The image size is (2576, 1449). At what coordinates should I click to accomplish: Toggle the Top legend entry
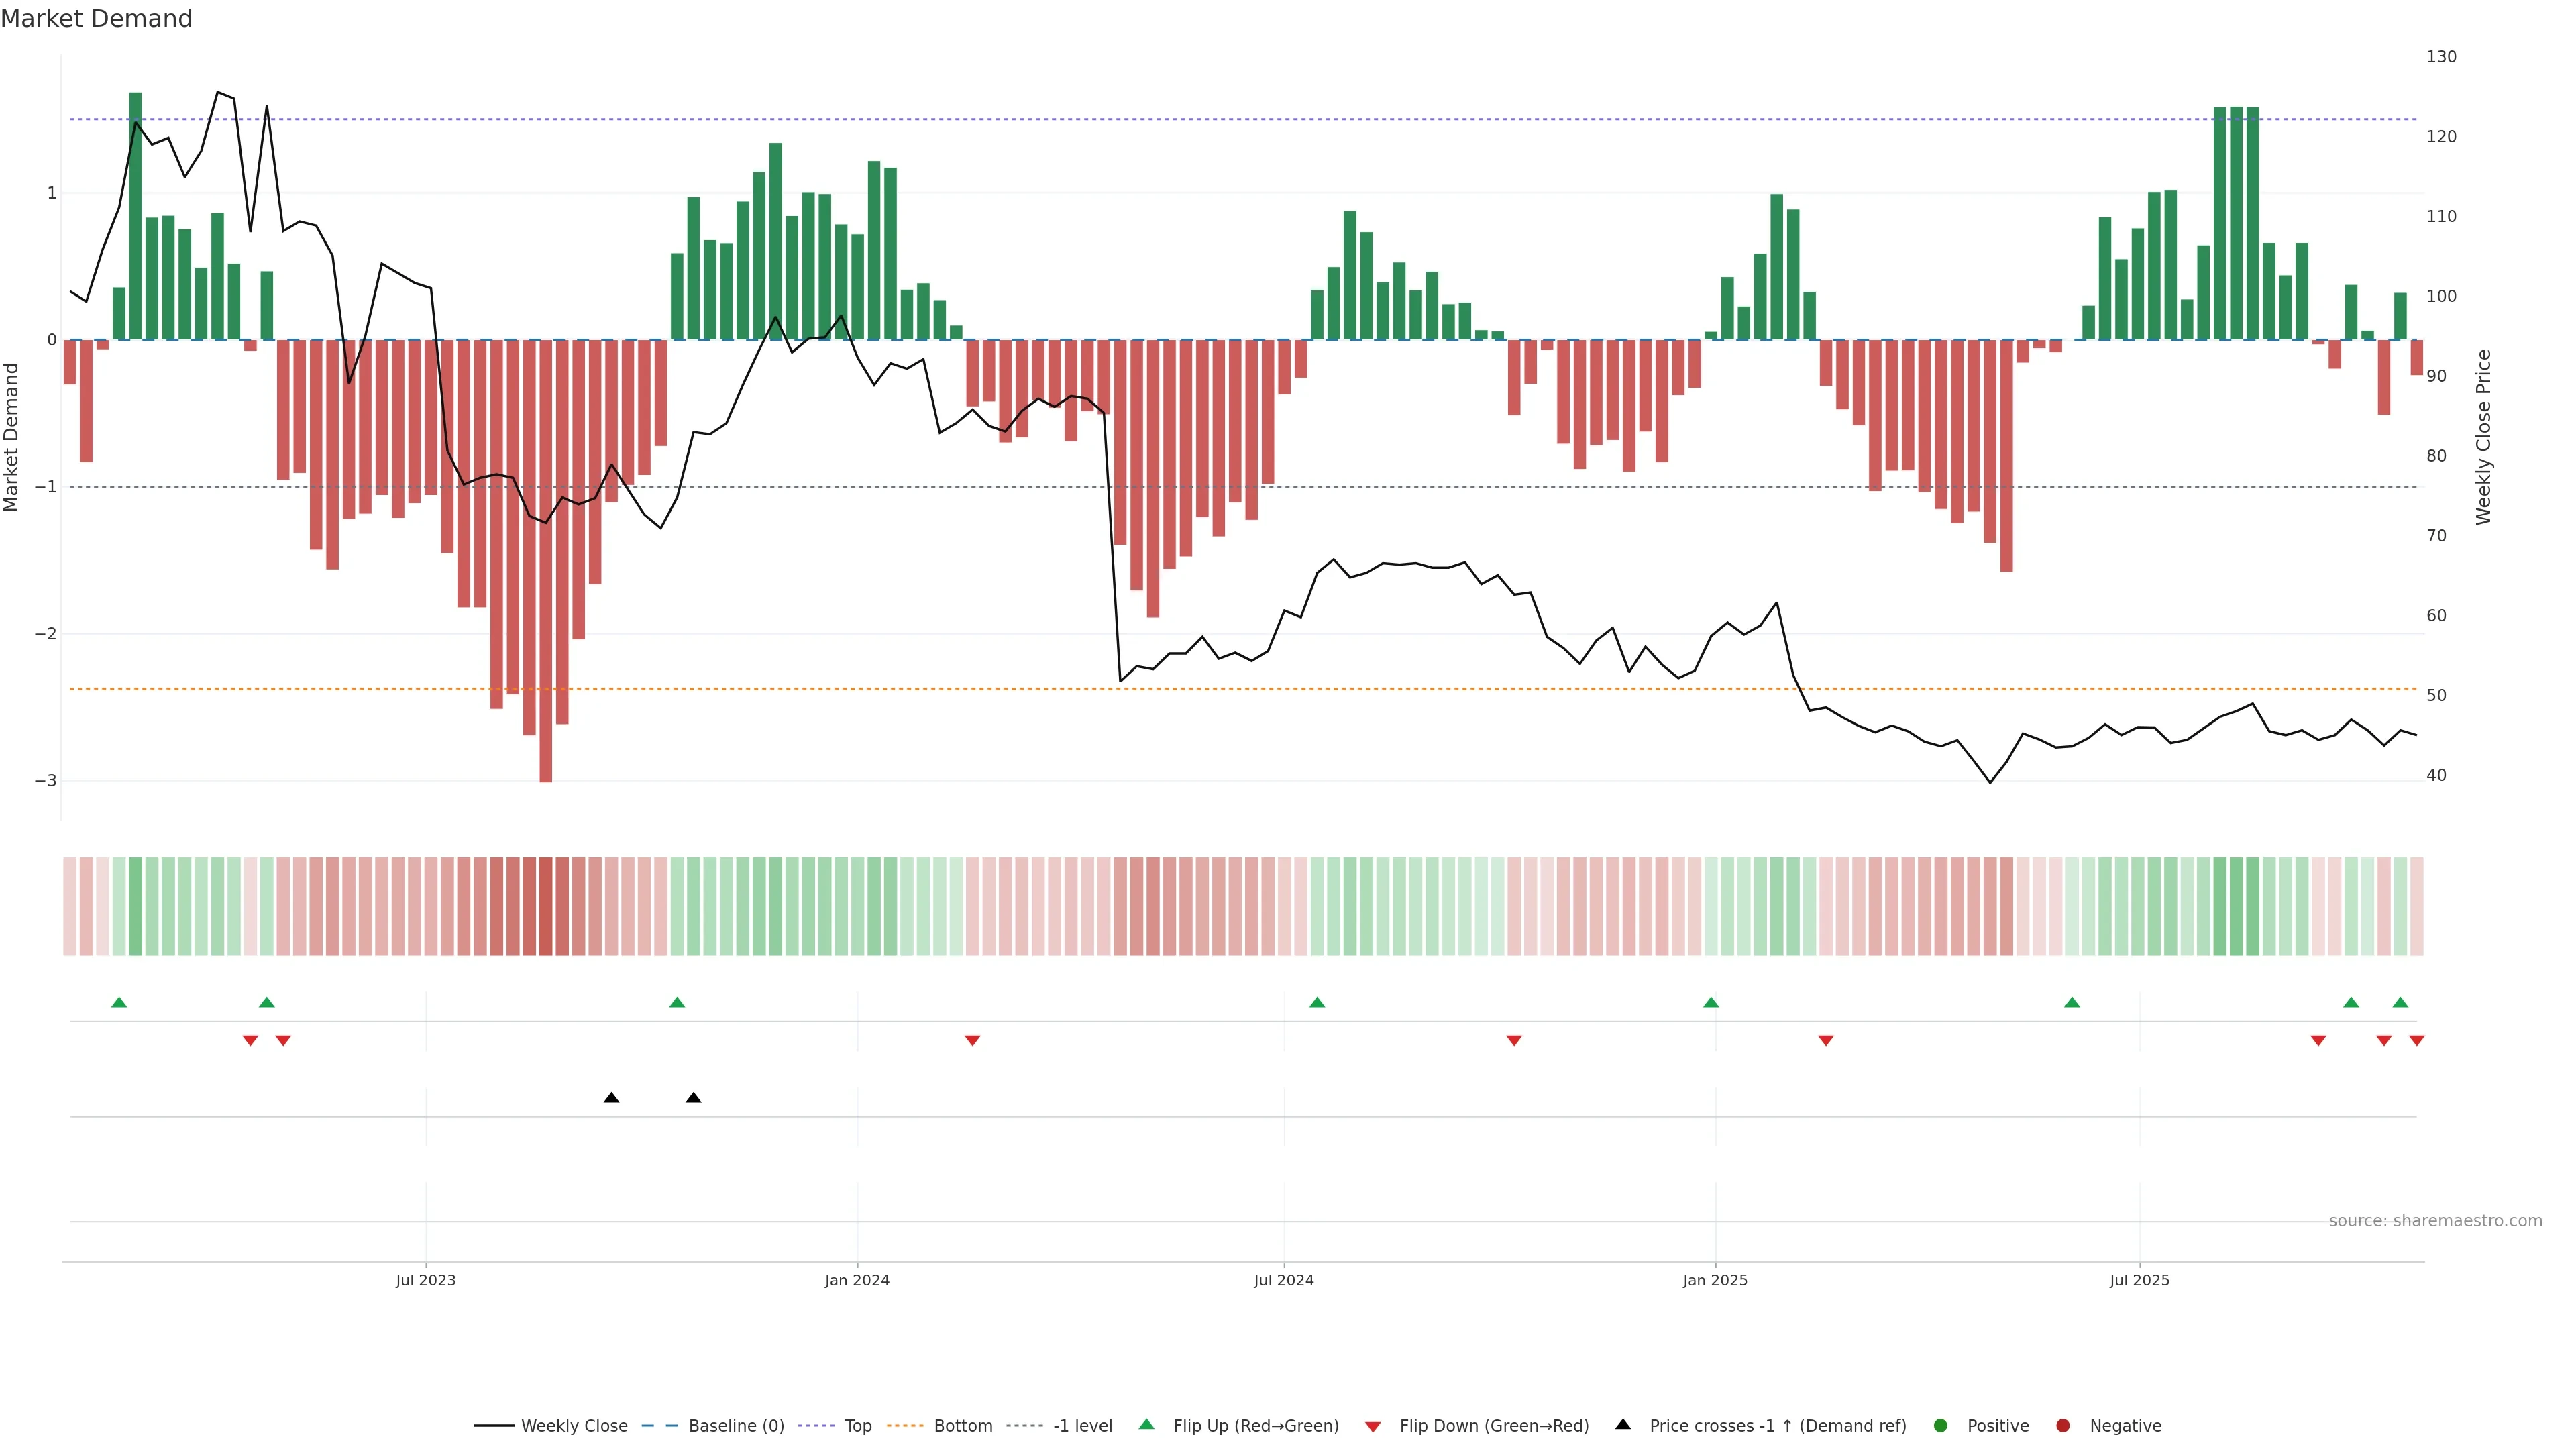click(x=857, y=1425)
